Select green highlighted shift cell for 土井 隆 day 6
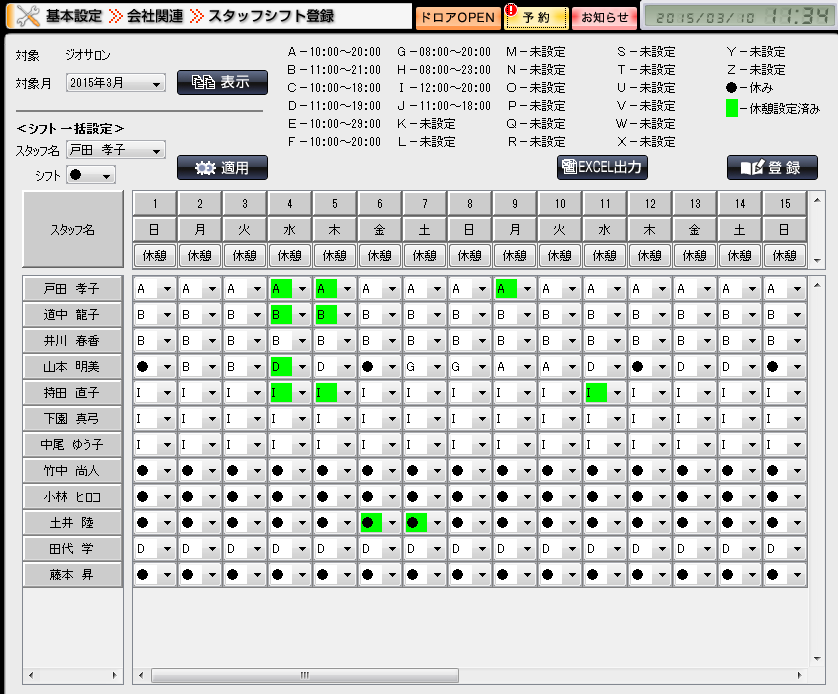 pos(372,522)
